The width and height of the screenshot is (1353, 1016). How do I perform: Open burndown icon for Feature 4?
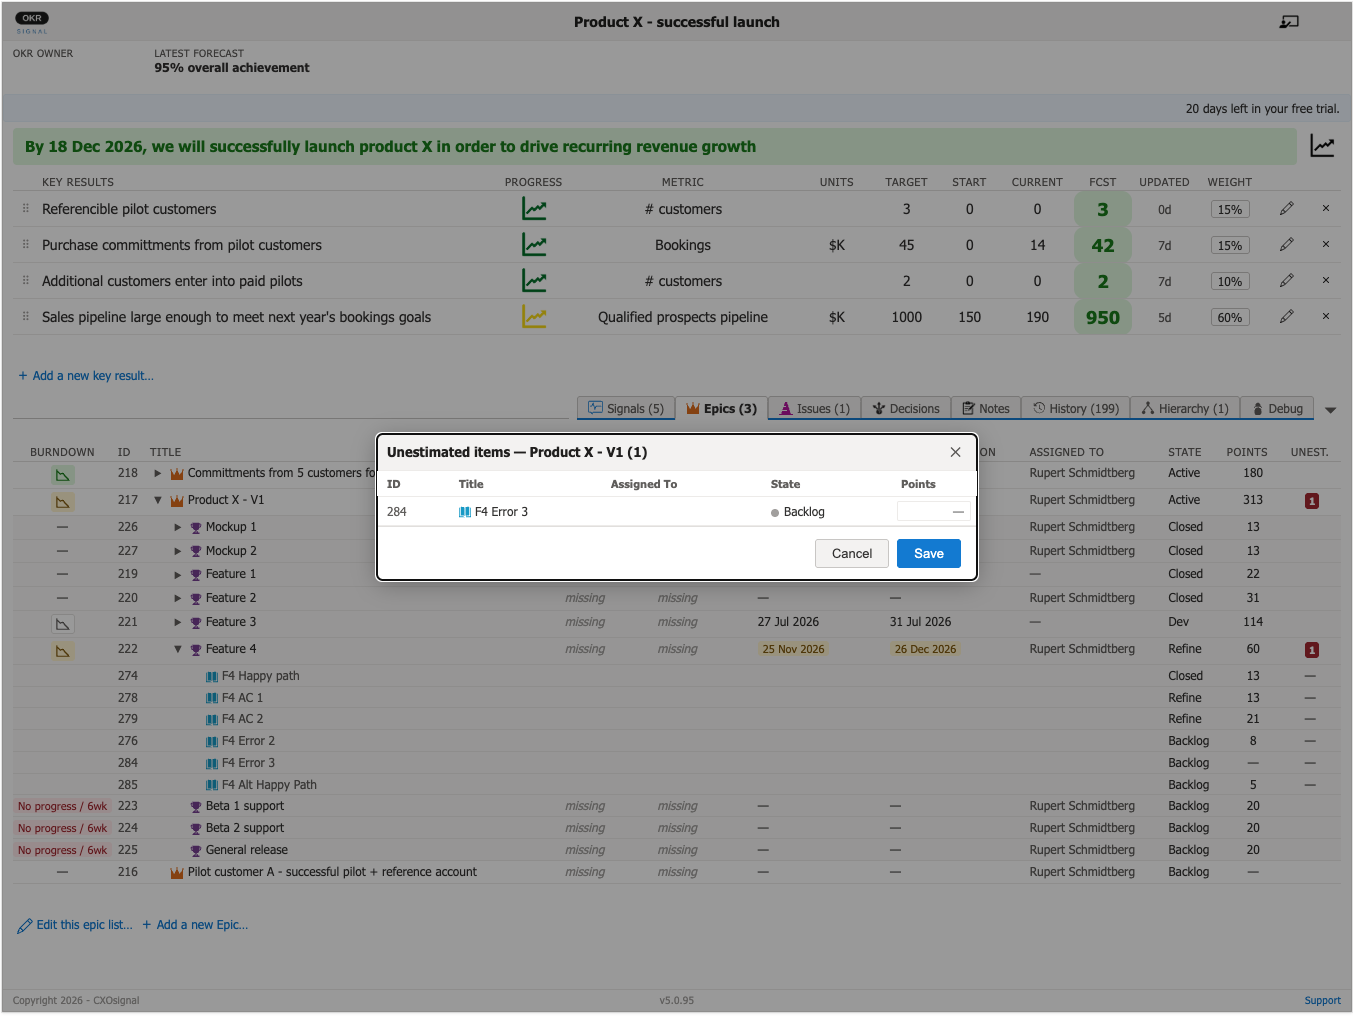tap(63, 651)
